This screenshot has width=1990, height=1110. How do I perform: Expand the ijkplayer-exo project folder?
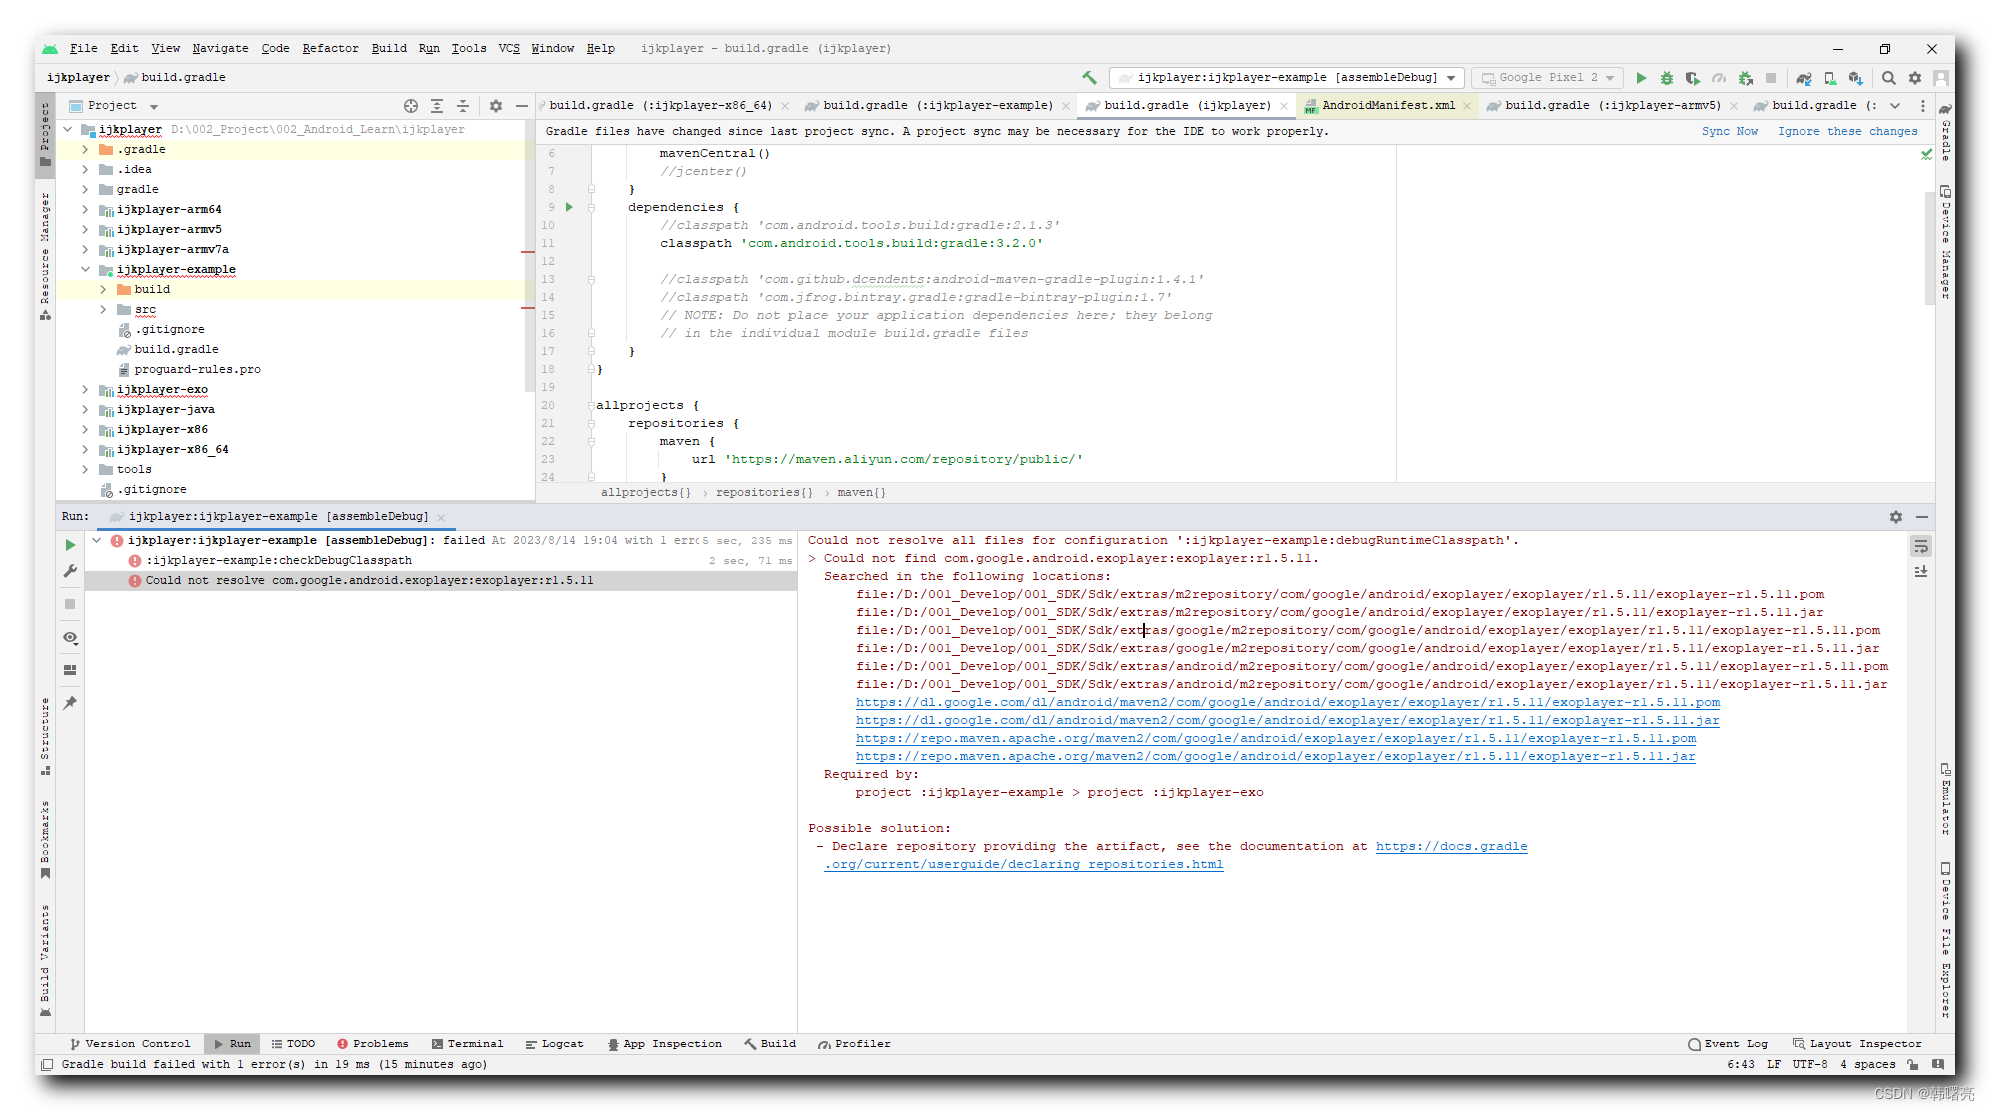87,390
